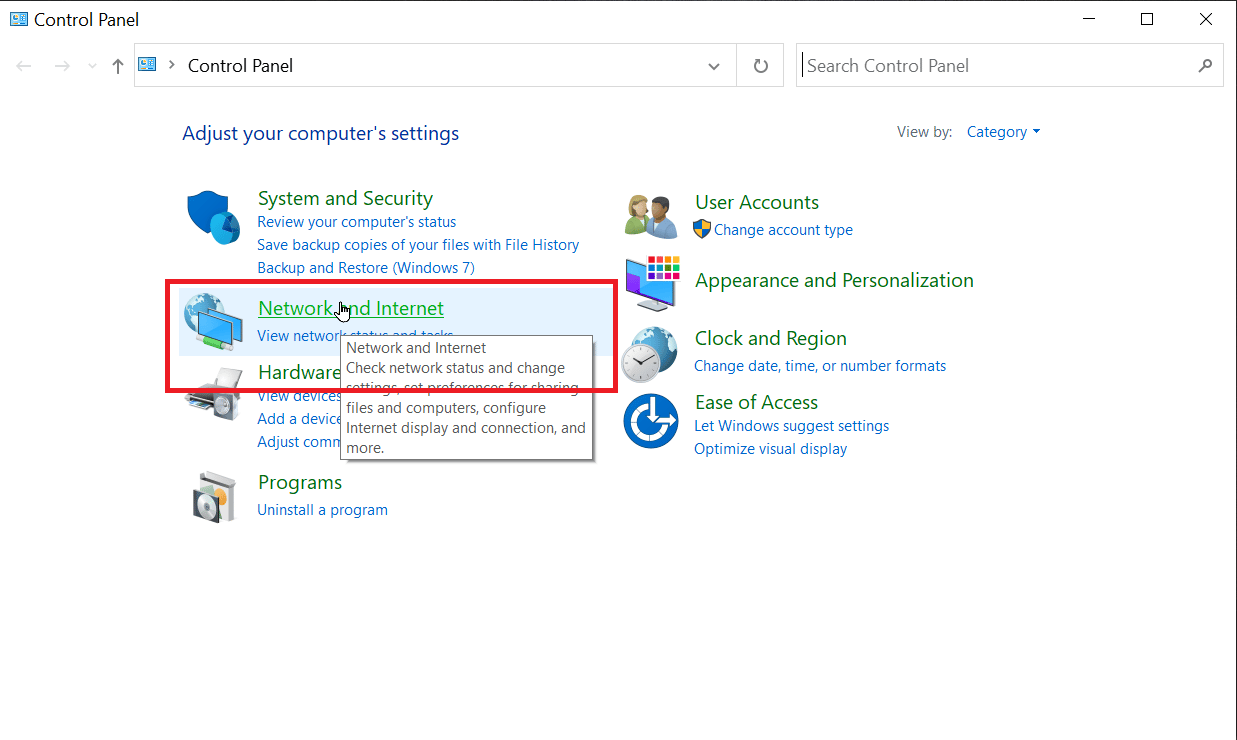Click the Network and Internet globe icon
This screenshot has height=740, width=1237.
click(x=213, y=321)
